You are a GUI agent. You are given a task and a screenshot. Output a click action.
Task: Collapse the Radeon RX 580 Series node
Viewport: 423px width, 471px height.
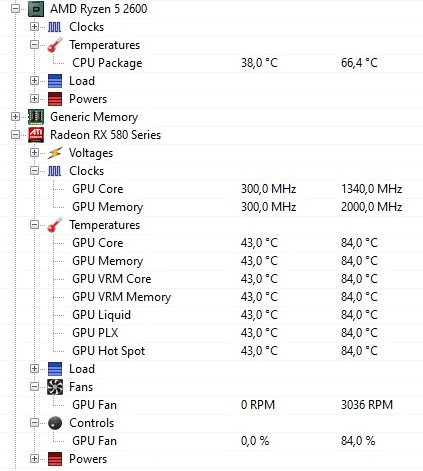[x=15, y=135]
